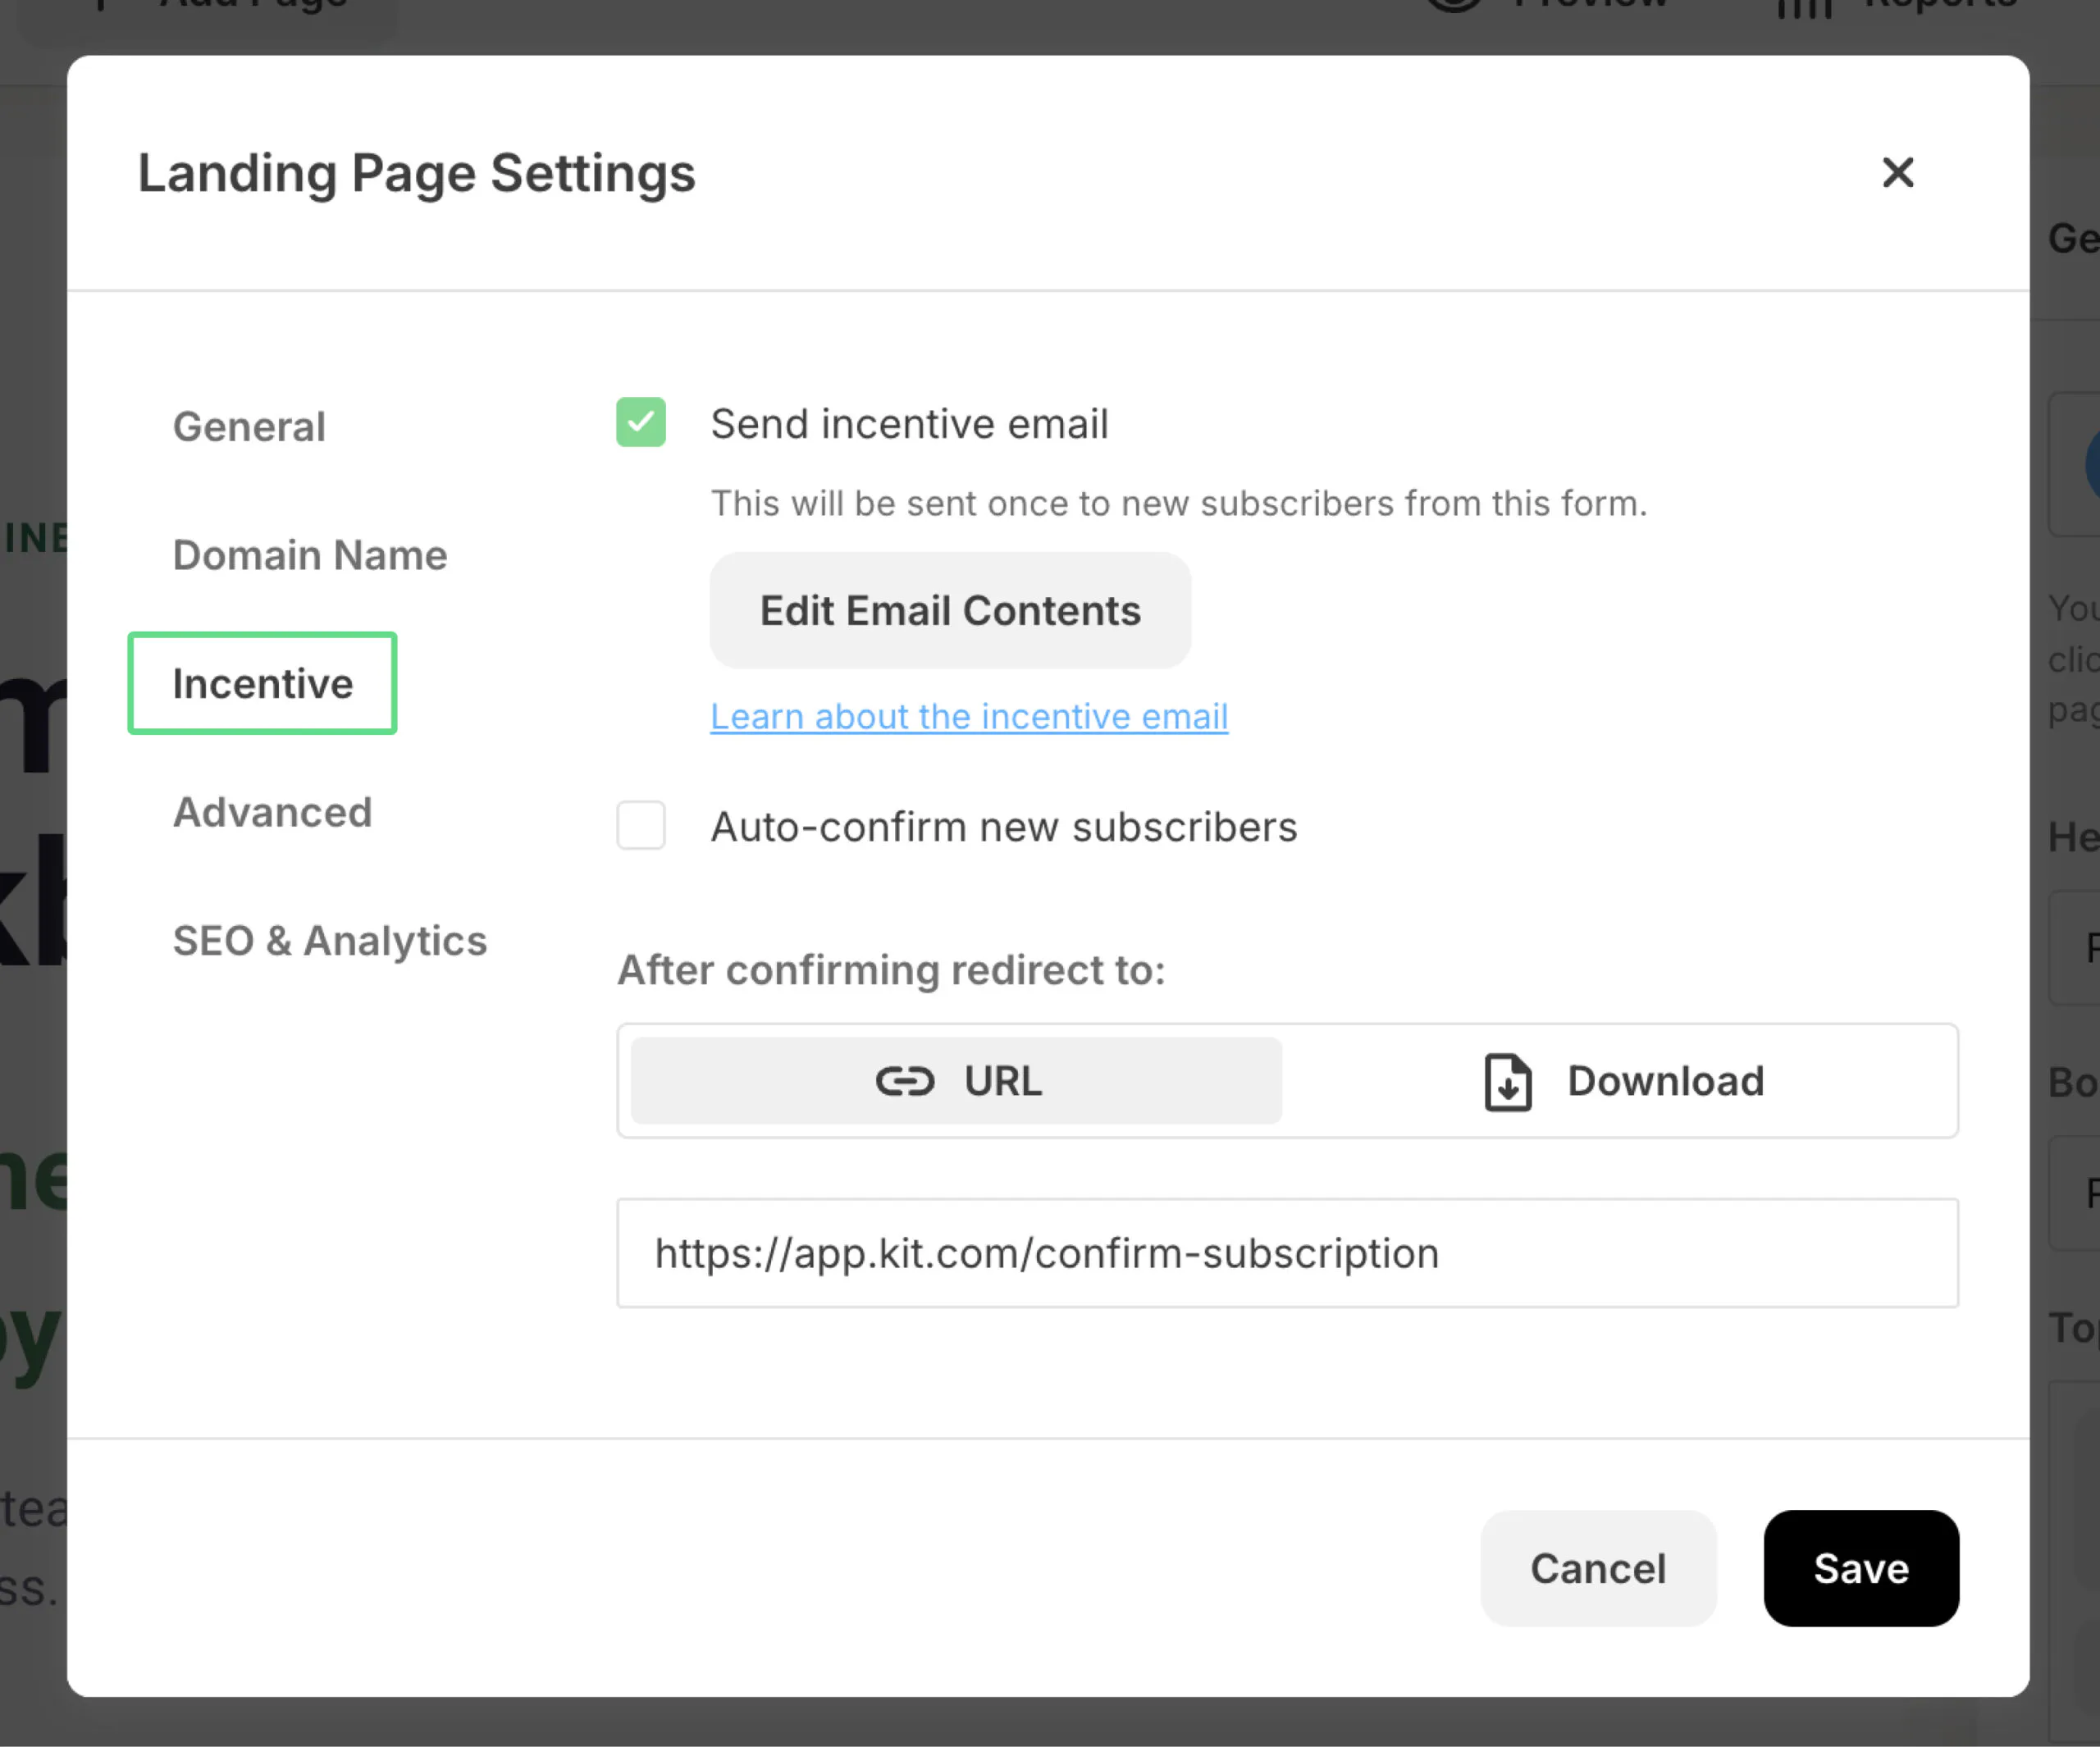This screenshot has width=2100, height=1747.
Task: Open the SEO & Analytics tab
Action: [x=329, y=941]
